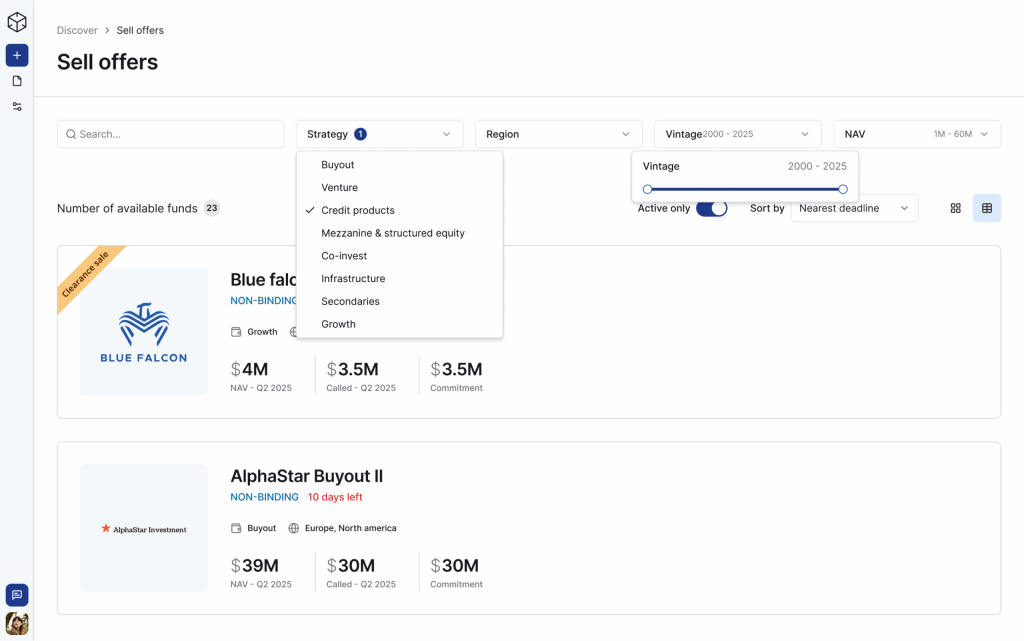1024x641 pixels.
Task: Click the cube logo in the sidebar
Action: [x=17, y=22]
